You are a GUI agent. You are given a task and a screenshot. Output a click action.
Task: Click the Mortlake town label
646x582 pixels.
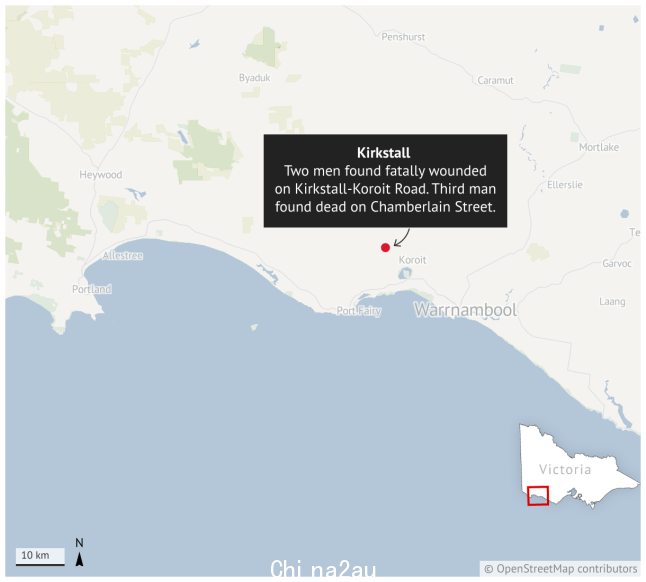599,147
